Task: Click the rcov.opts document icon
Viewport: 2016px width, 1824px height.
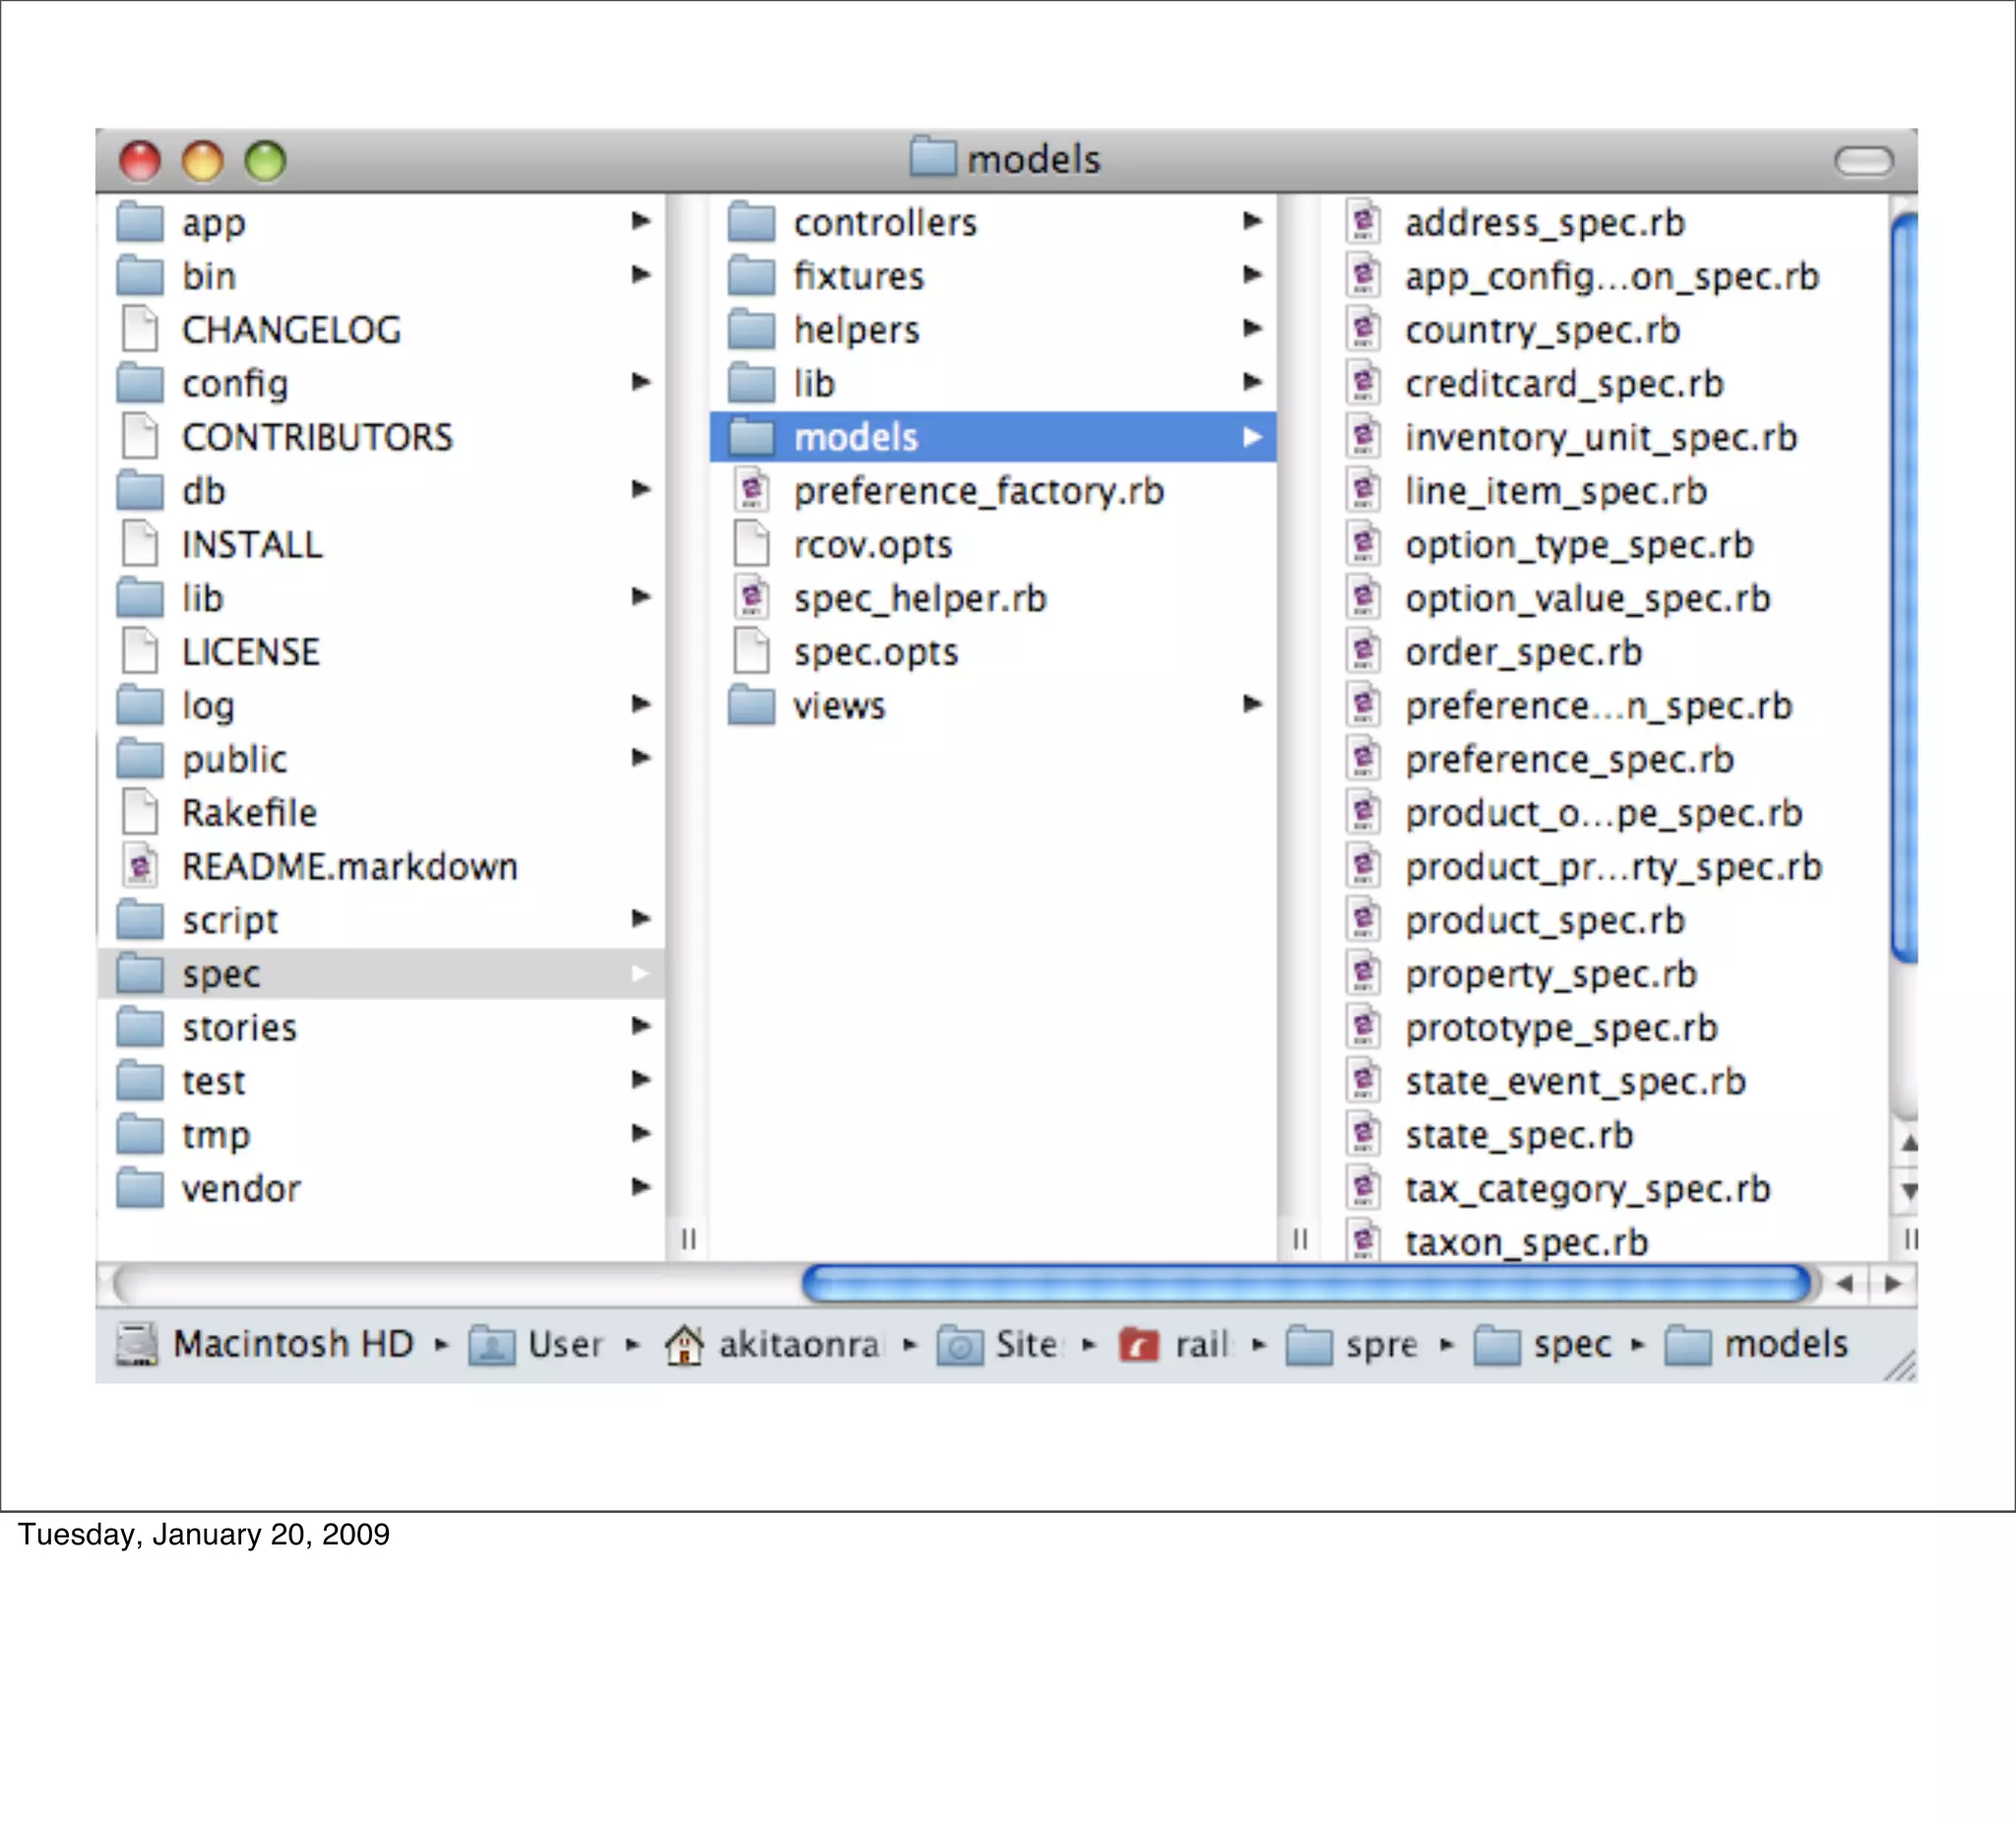Action: click(x=752, y=544)
